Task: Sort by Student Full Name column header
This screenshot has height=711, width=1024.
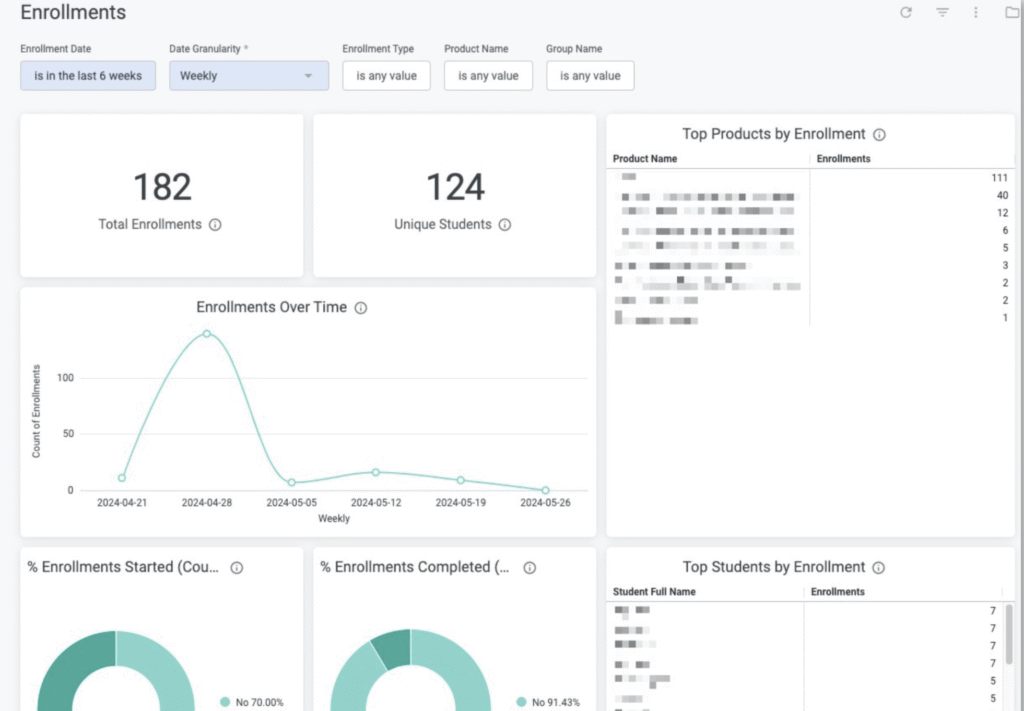Action: [654, 592]
